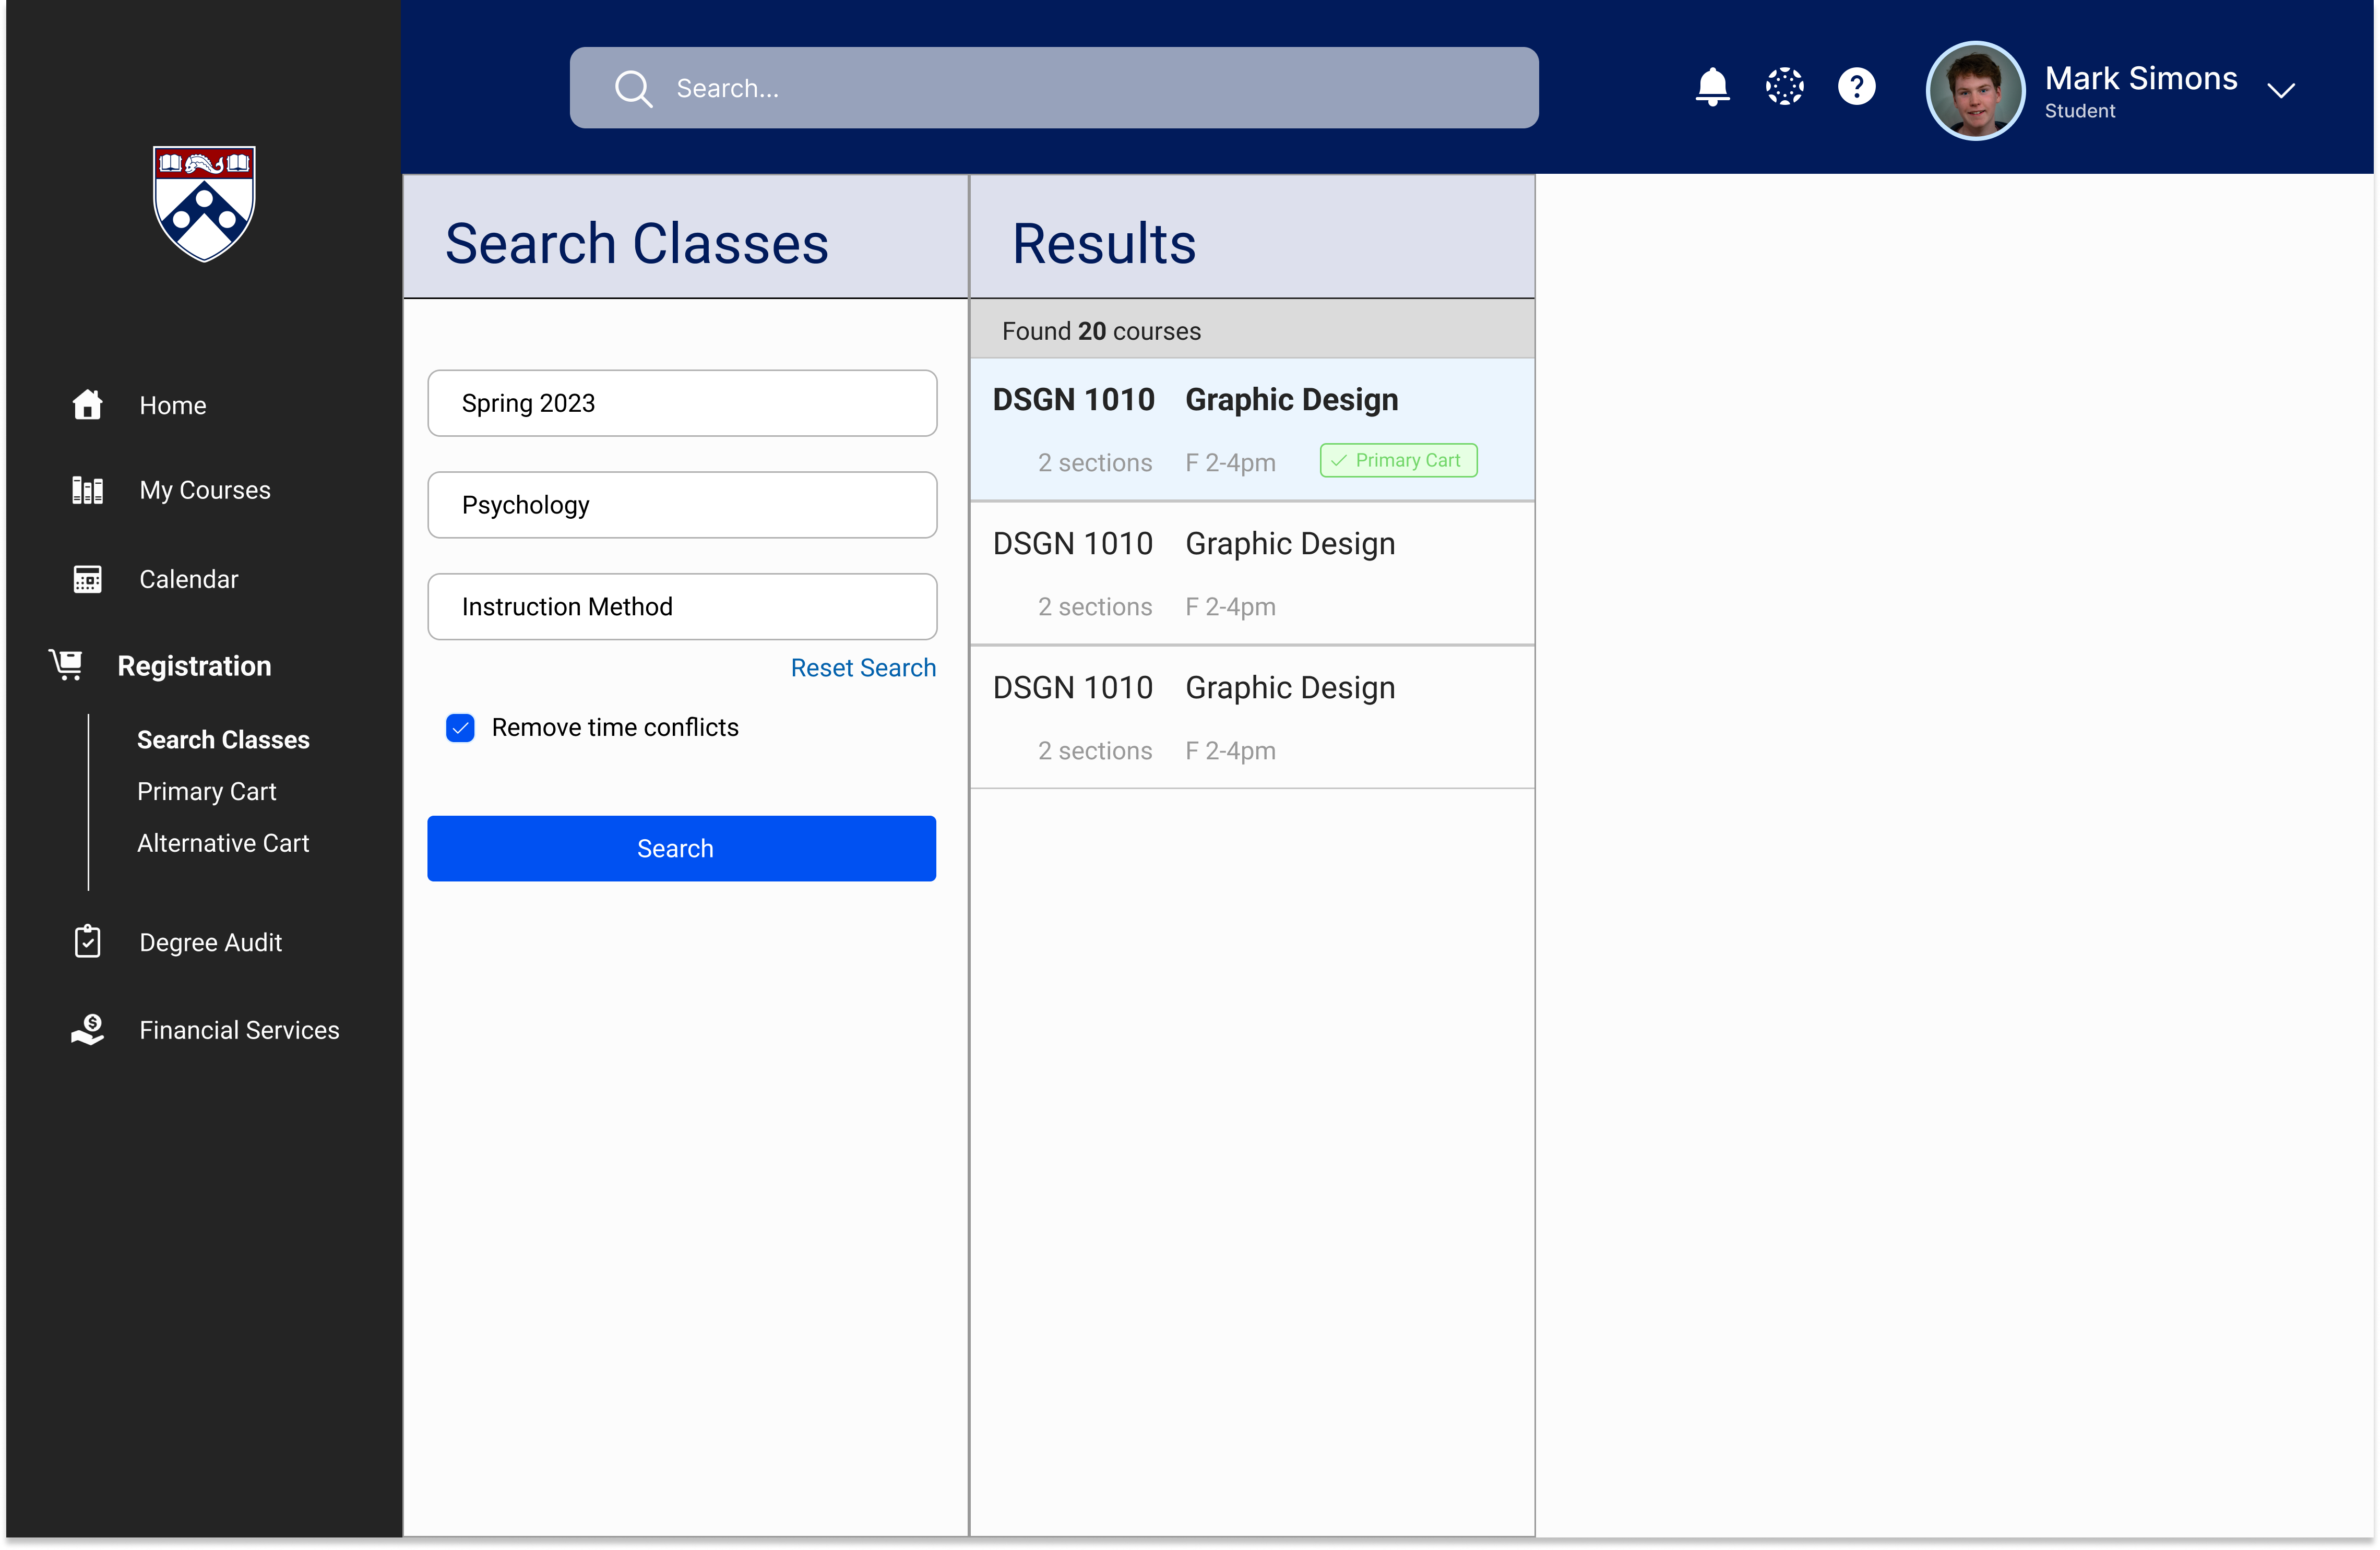Select highlighted DSGN 1010 Graphic Design result
The width and height of the screenshot is (2380, 1550).
1252,430
